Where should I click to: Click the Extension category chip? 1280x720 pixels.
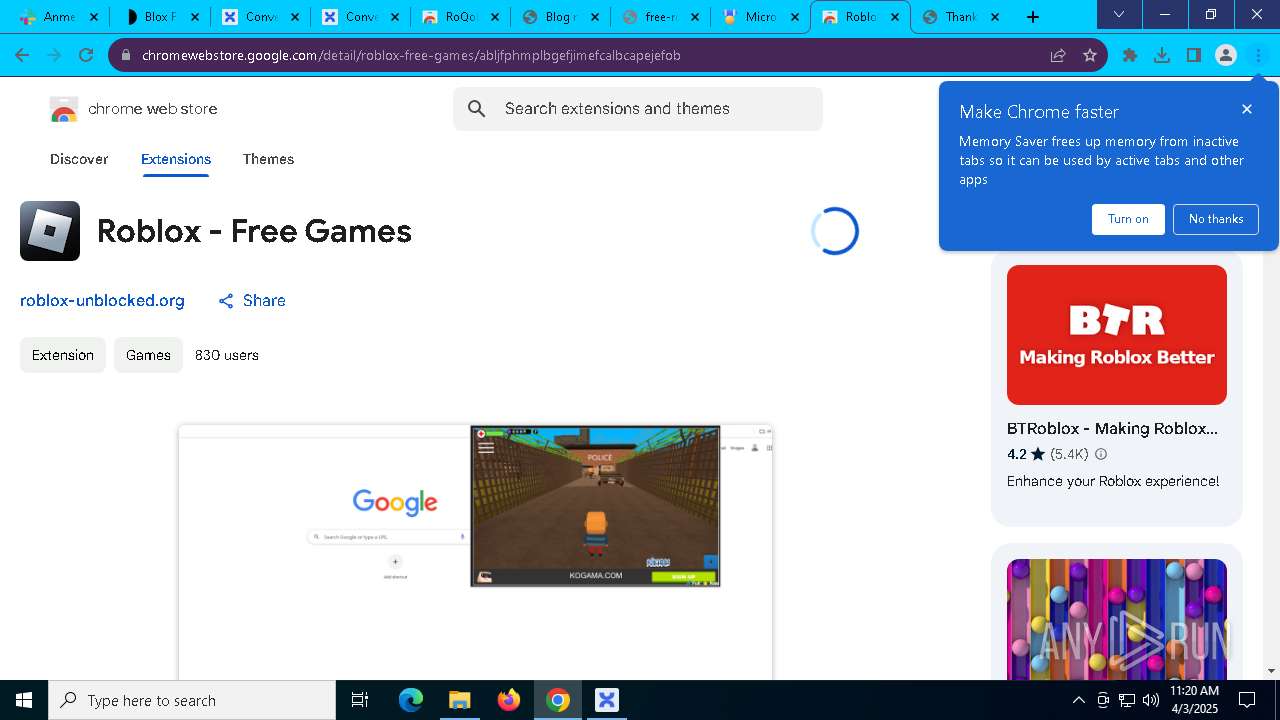[x=63, y=355]
